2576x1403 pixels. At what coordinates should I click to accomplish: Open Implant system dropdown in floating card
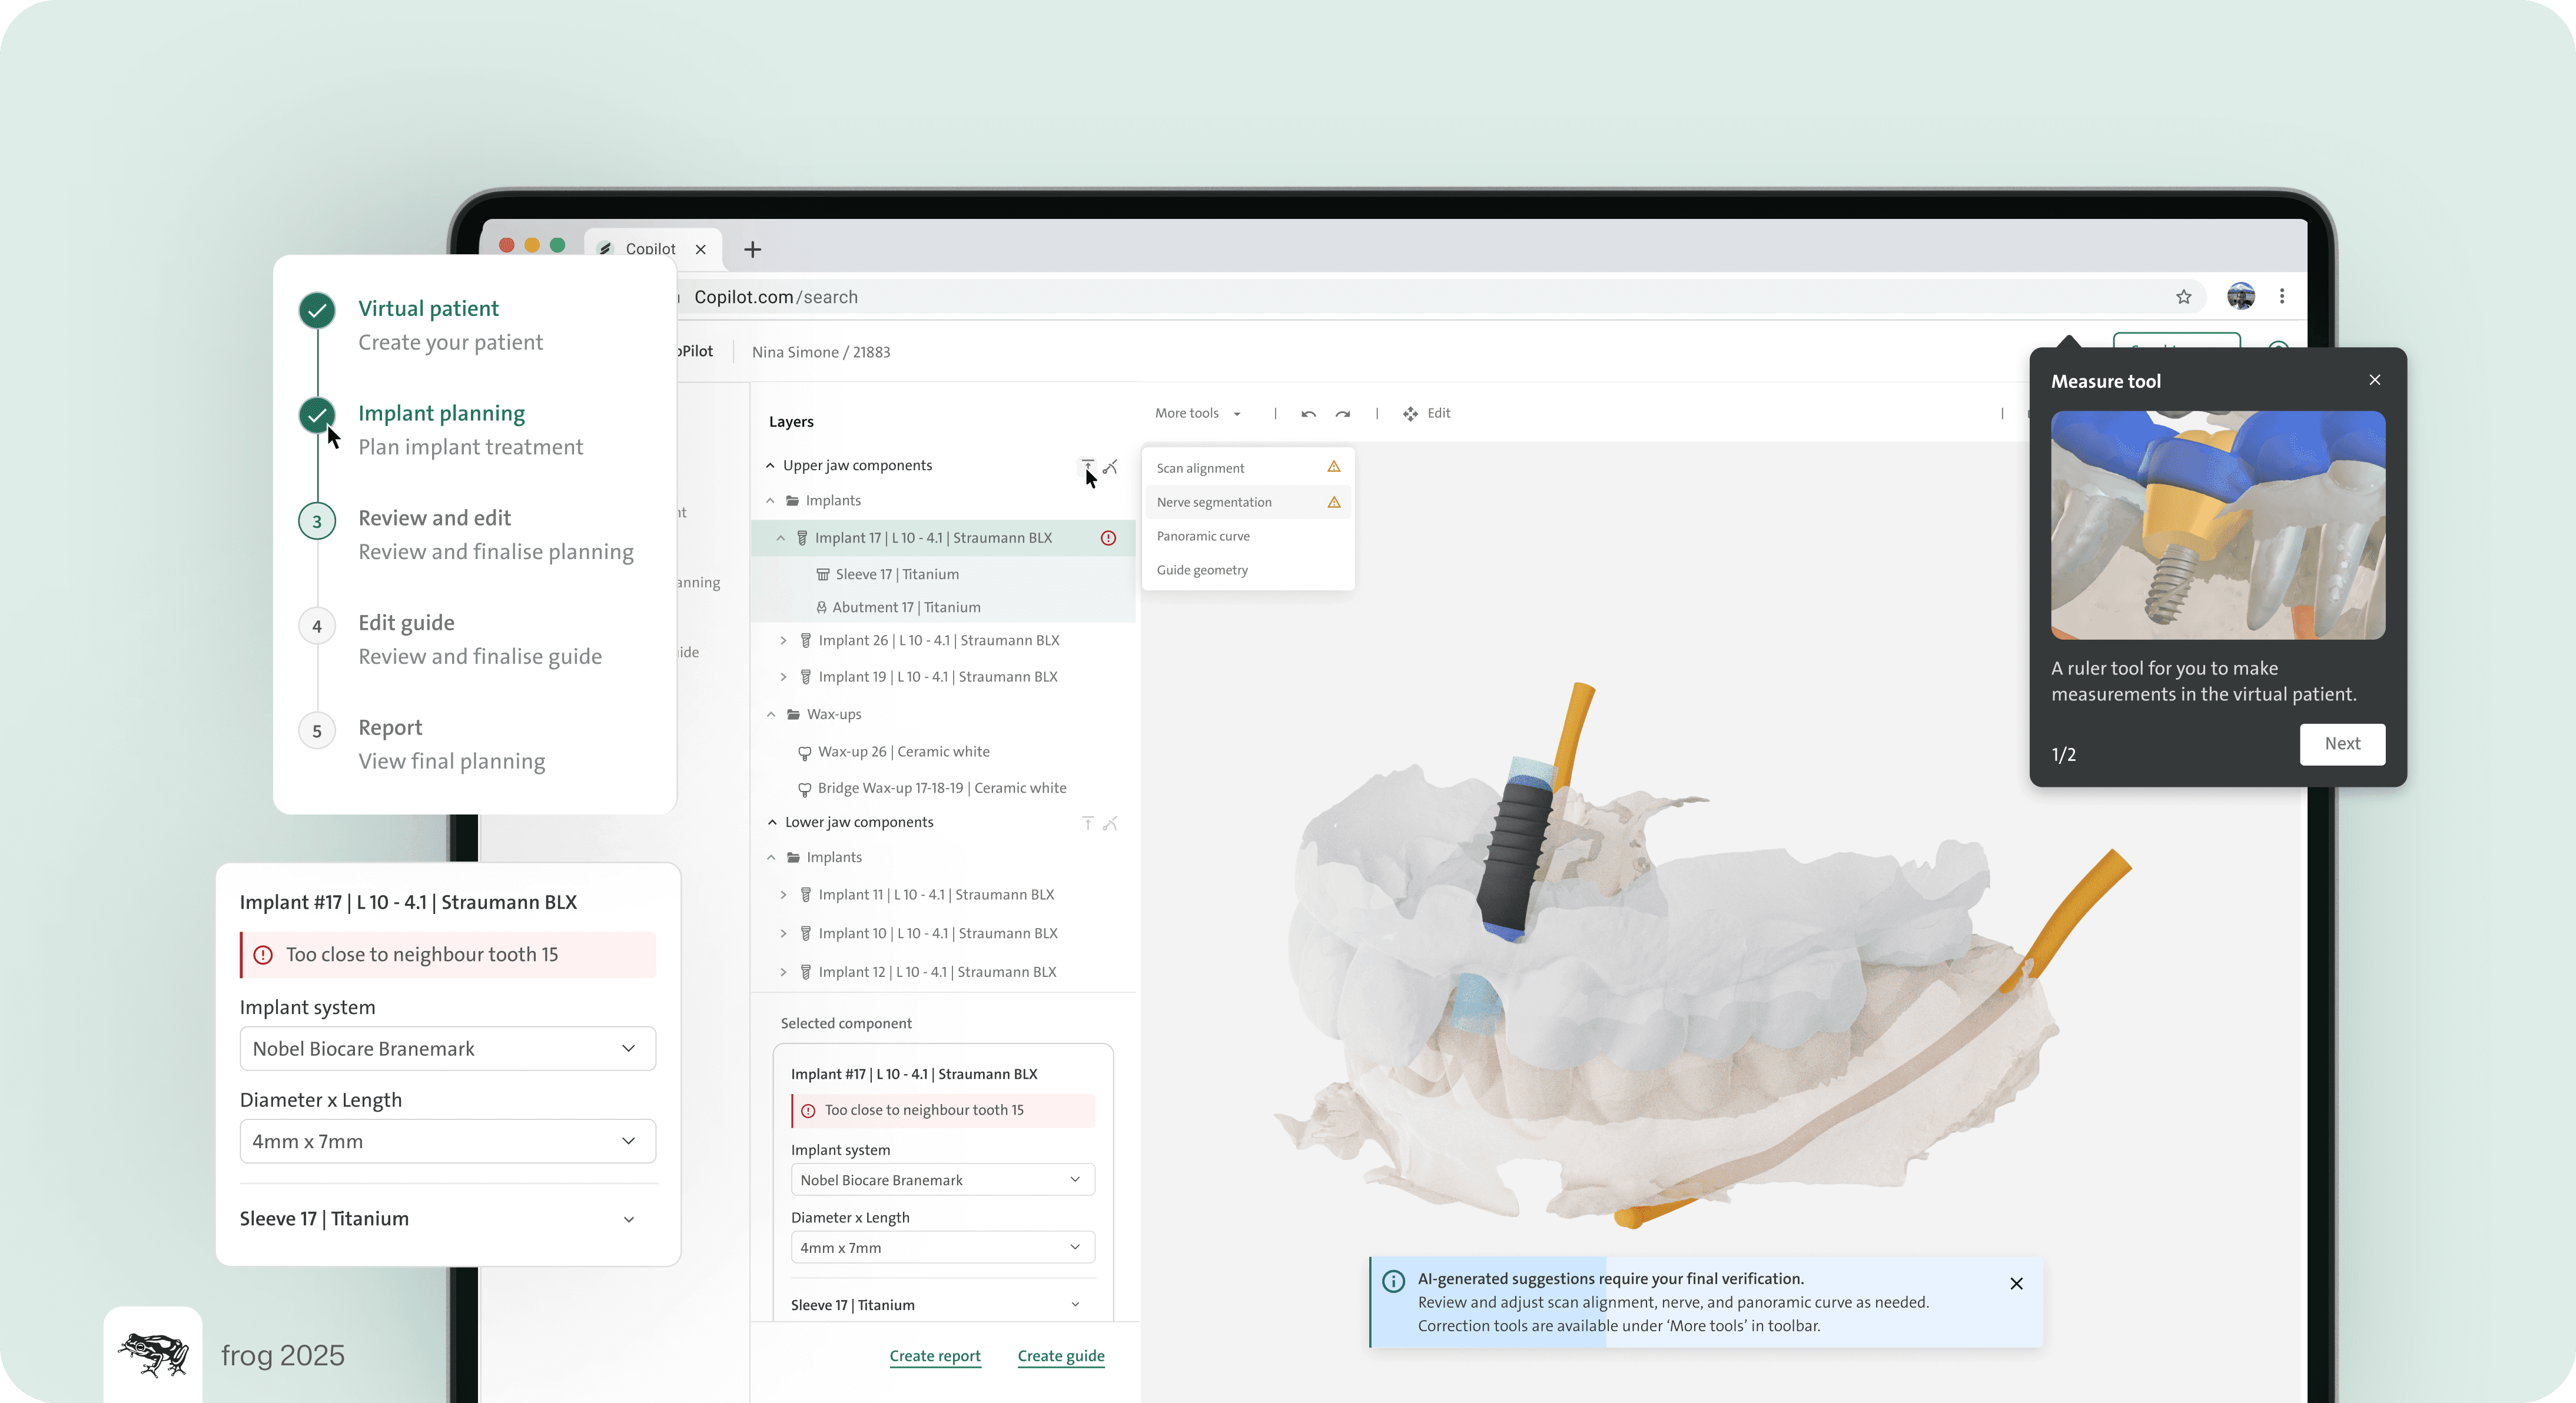447,1049
